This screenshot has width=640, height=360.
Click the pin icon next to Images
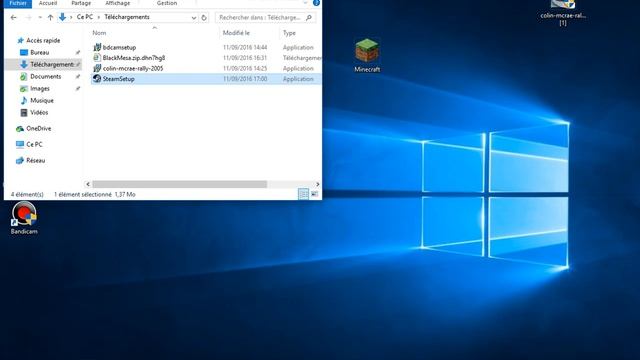pyautogui.click(x=78, y=89)
